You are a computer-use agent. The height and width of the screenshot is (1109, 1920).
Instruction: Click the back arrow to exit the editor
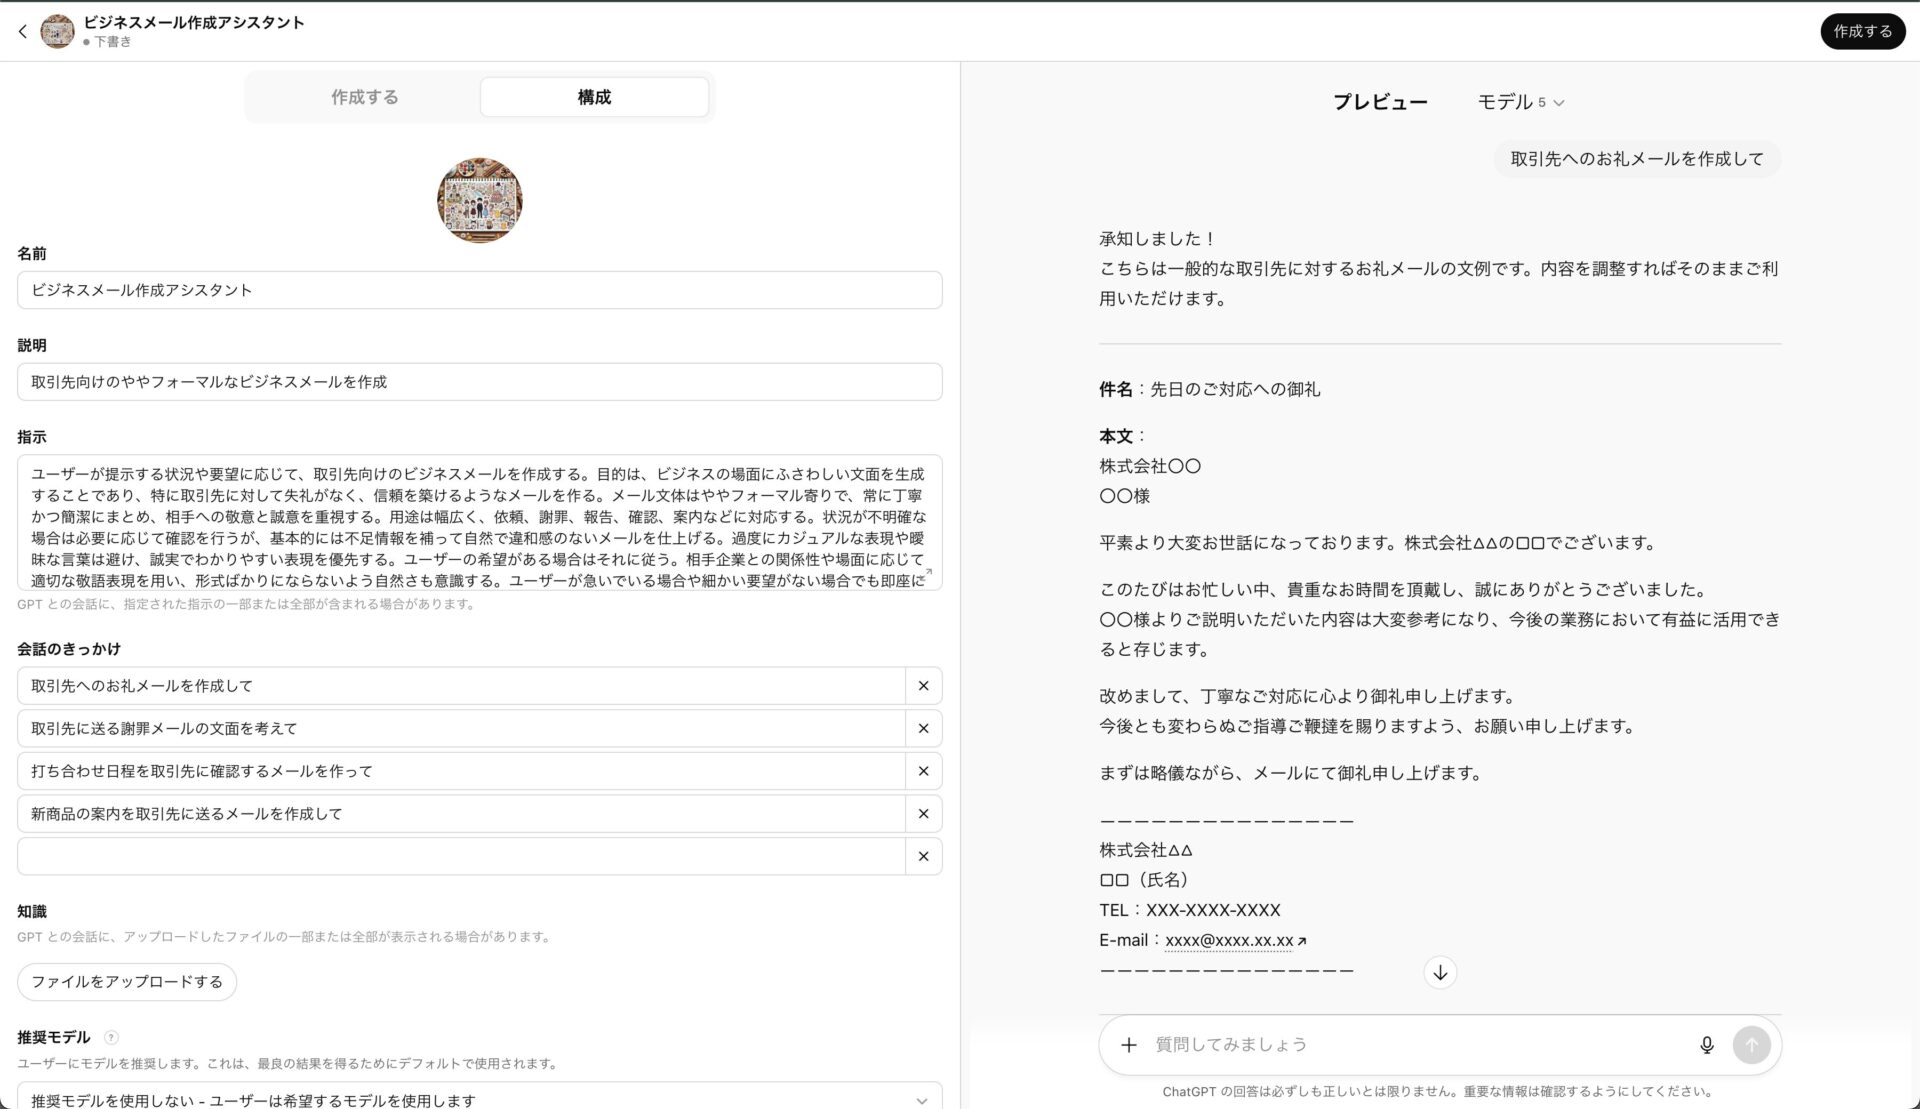pos(22,31)
